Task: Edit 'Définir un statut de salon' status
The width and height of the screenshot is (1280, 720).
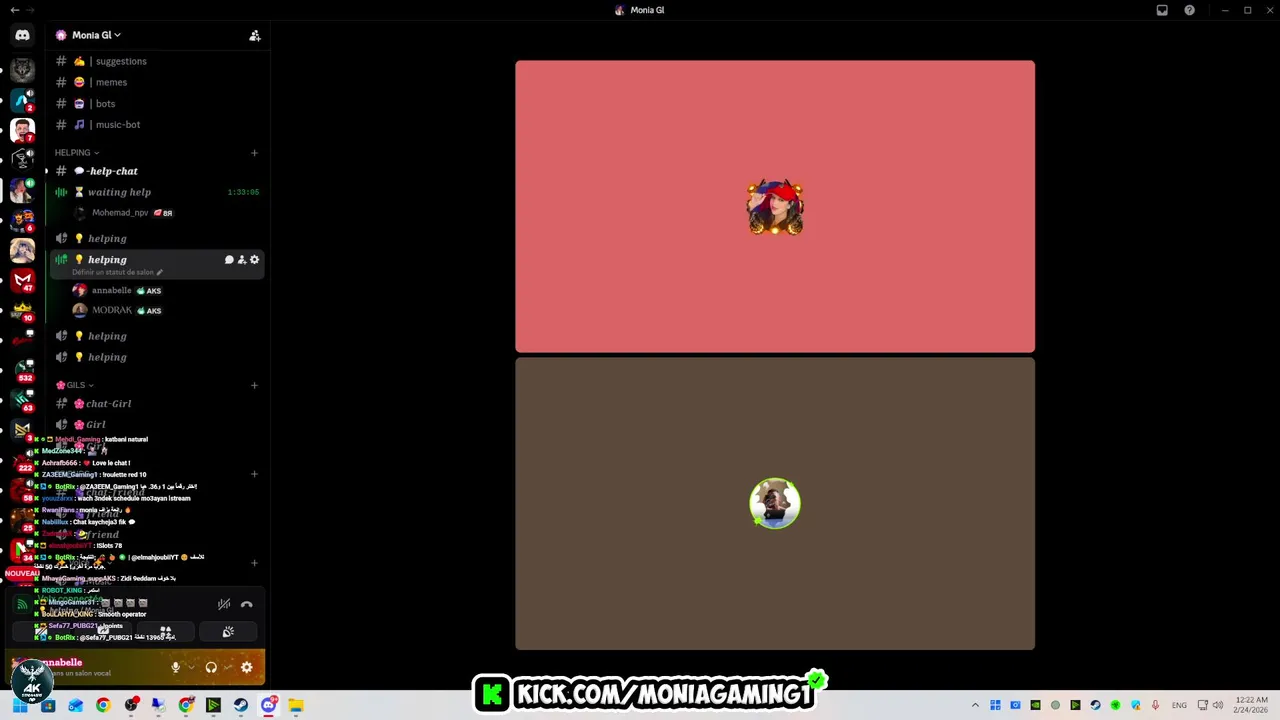Action: (117, 272)
